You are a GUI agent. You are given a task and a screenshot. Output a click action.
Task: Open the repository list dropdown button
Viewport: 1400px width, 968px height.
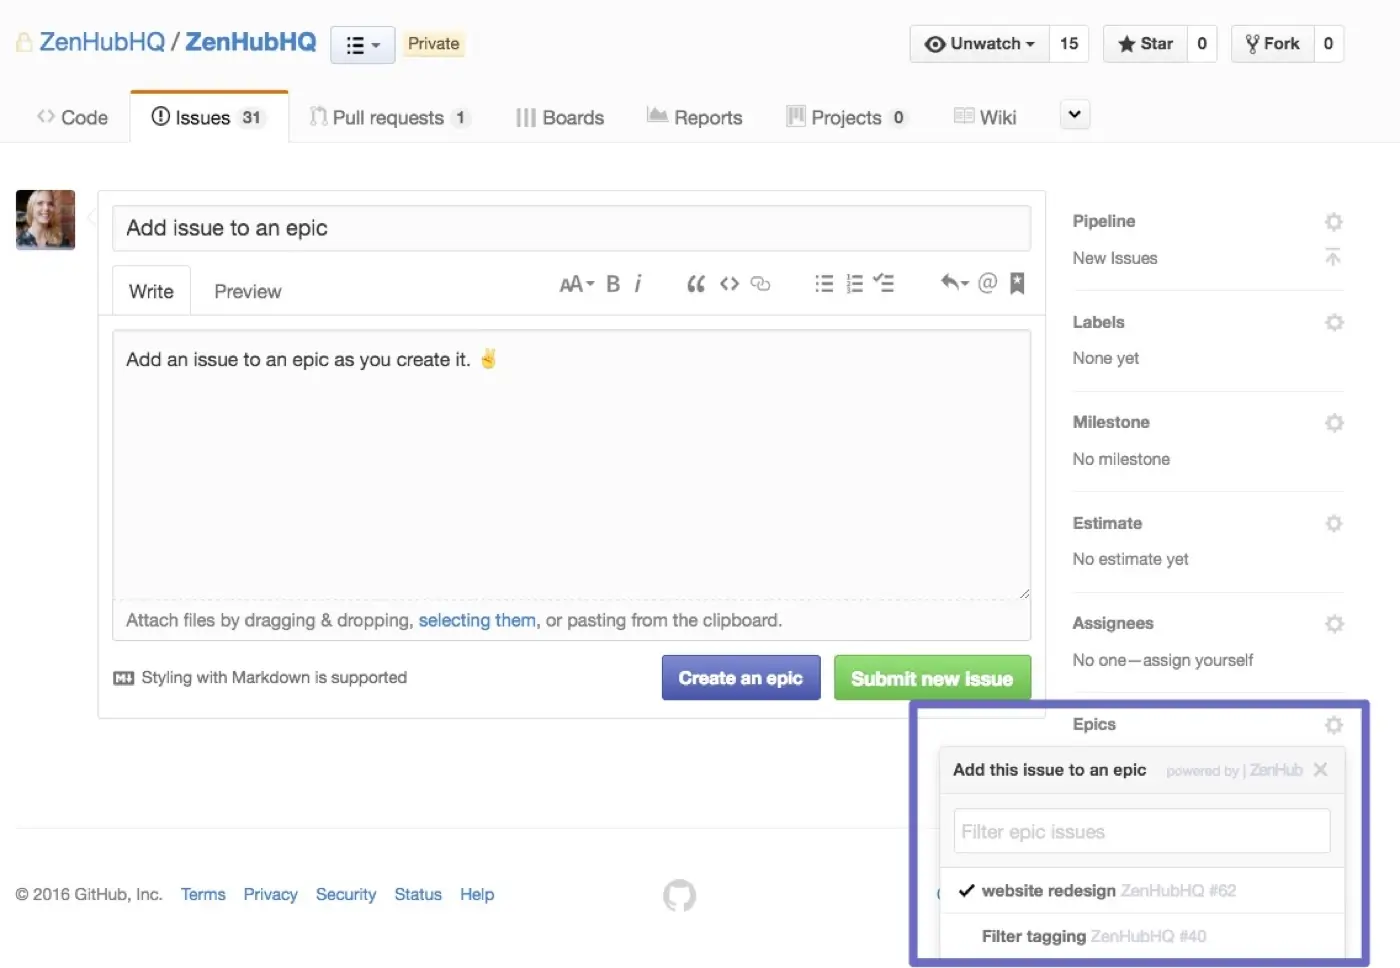(362, 45)
